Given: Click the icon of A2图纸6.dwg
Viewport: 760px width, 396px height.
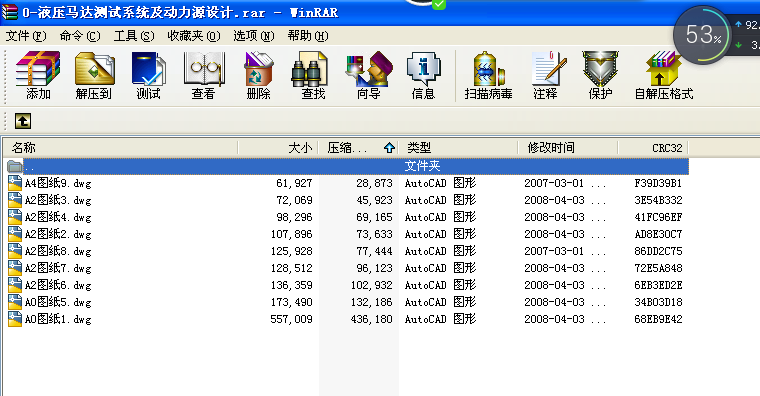Looking at the screenshot, I should point(15,285).
